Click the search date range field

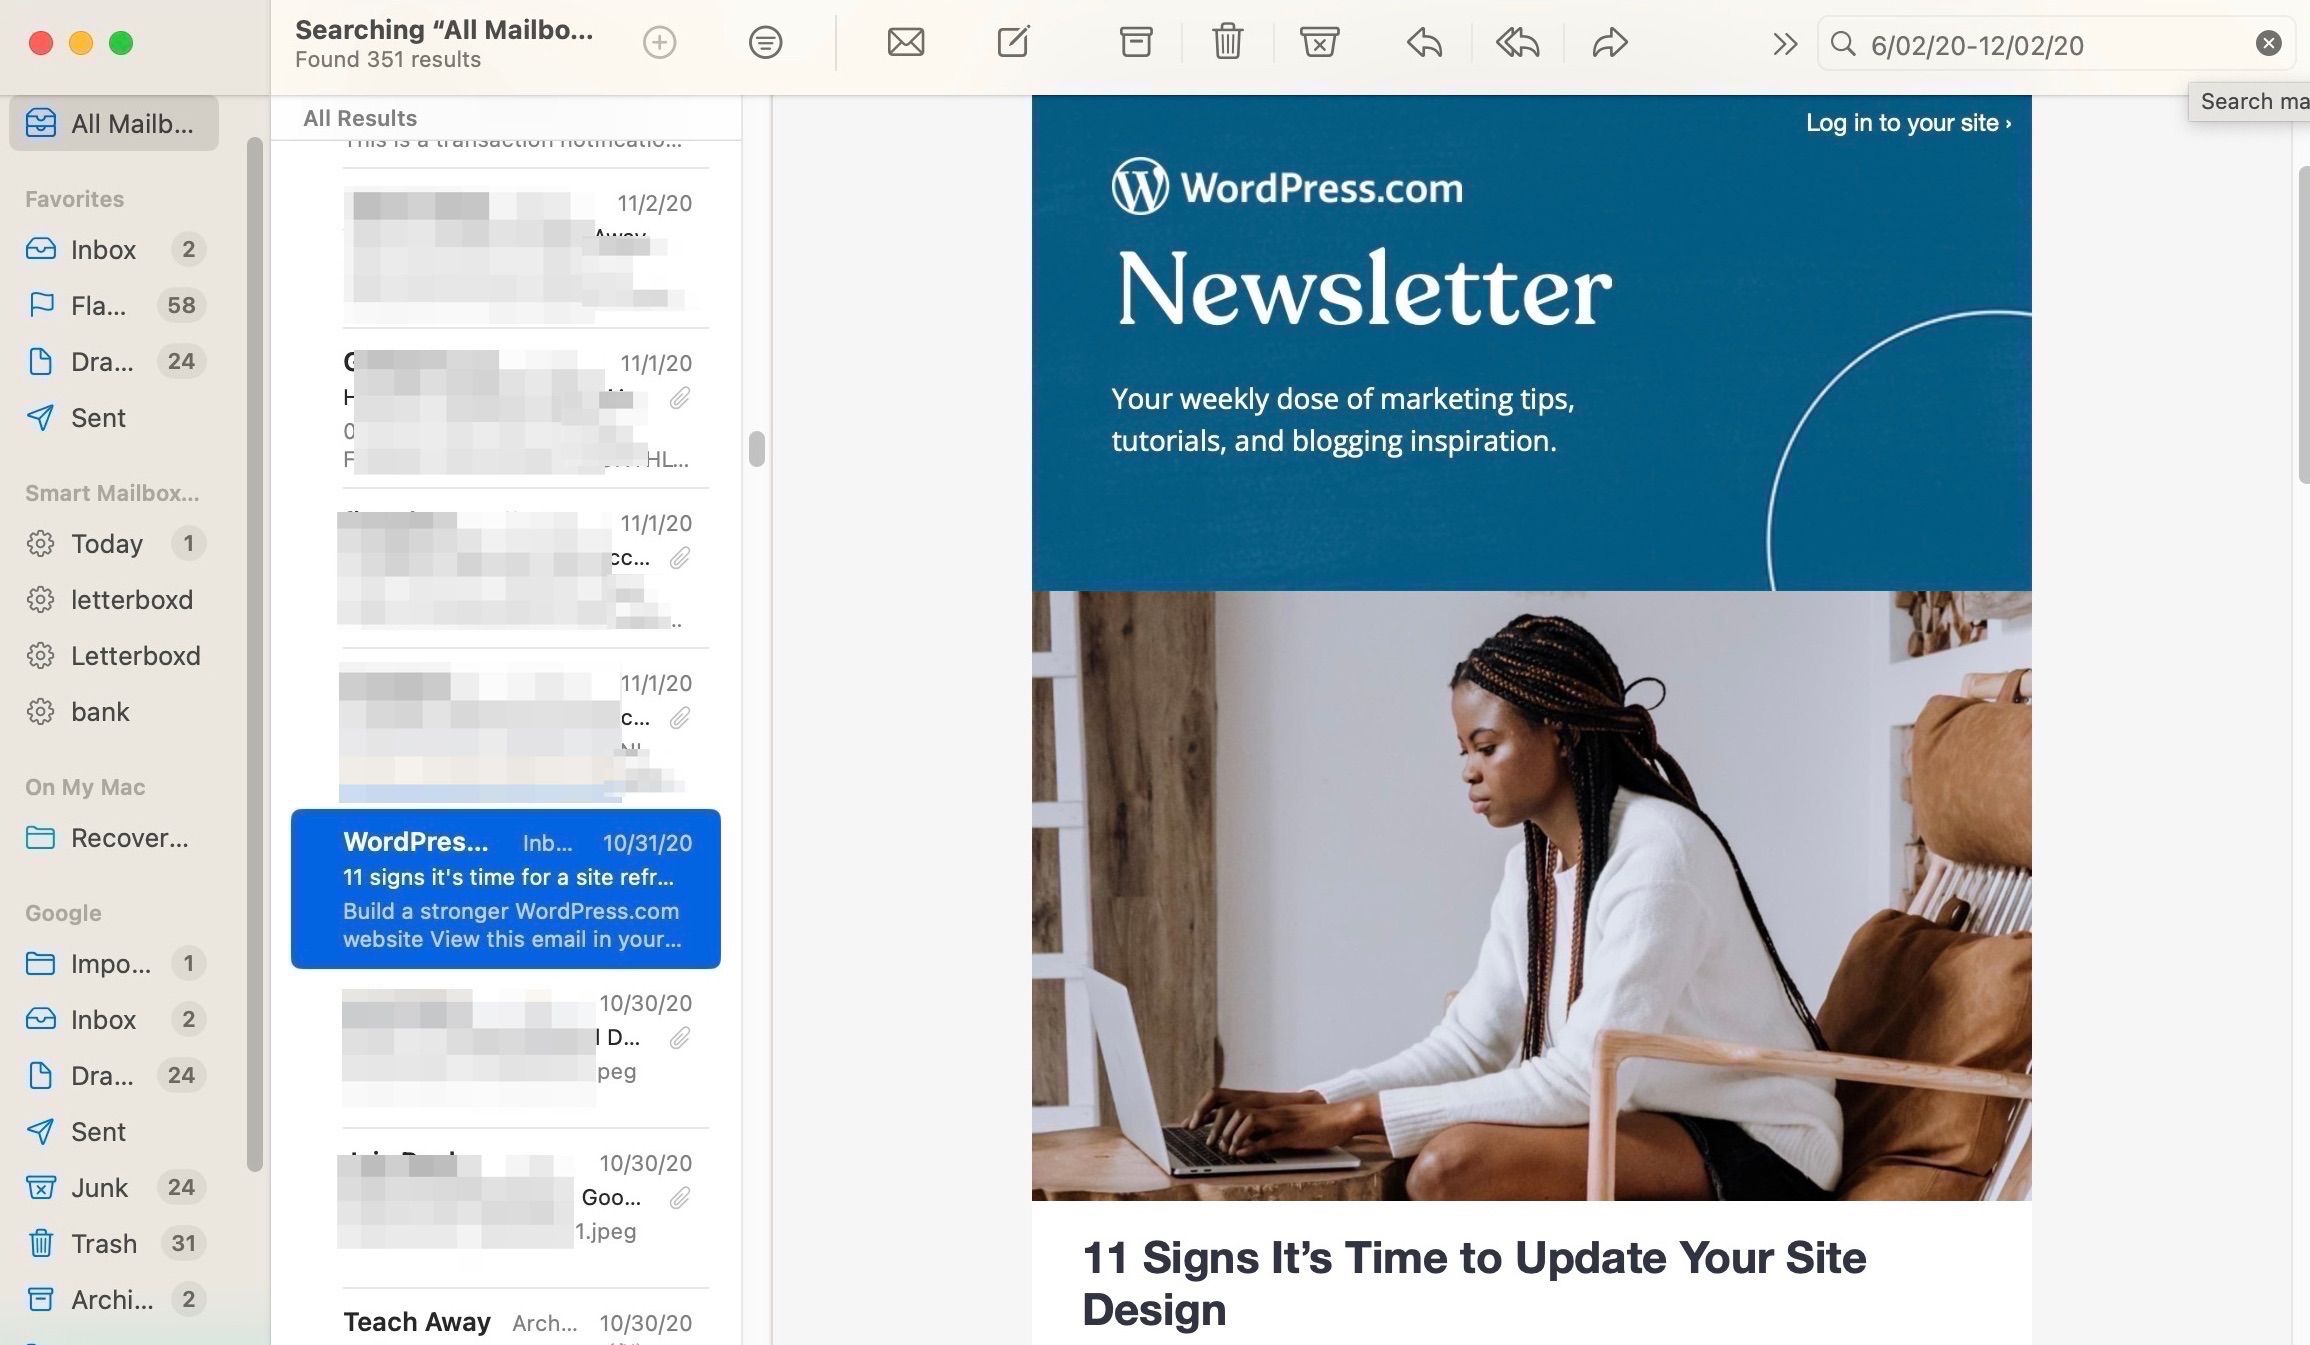click(2057, 43)
